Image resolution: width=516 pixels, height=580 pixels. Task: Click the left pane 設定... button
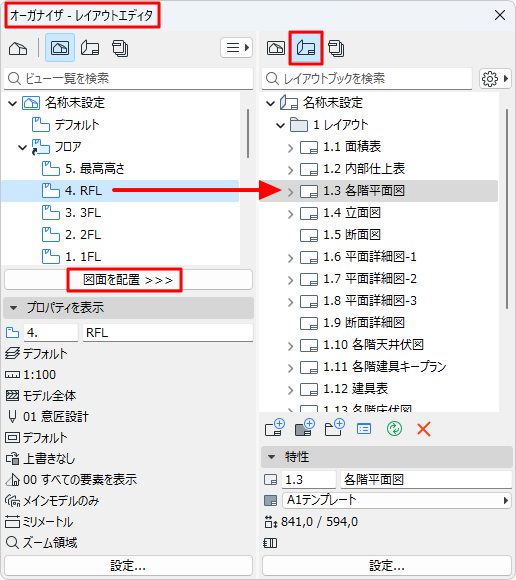coord(128,566)
